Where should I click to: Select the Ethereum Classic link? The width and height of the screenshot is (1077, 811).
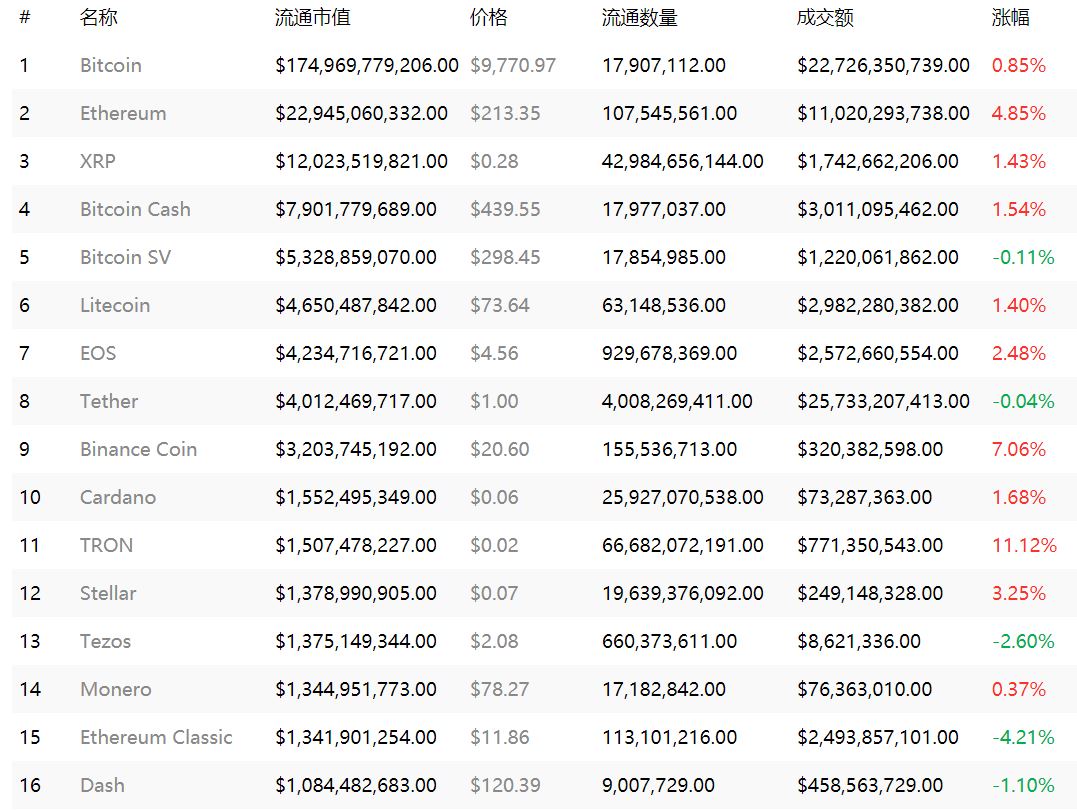point(156,737)
